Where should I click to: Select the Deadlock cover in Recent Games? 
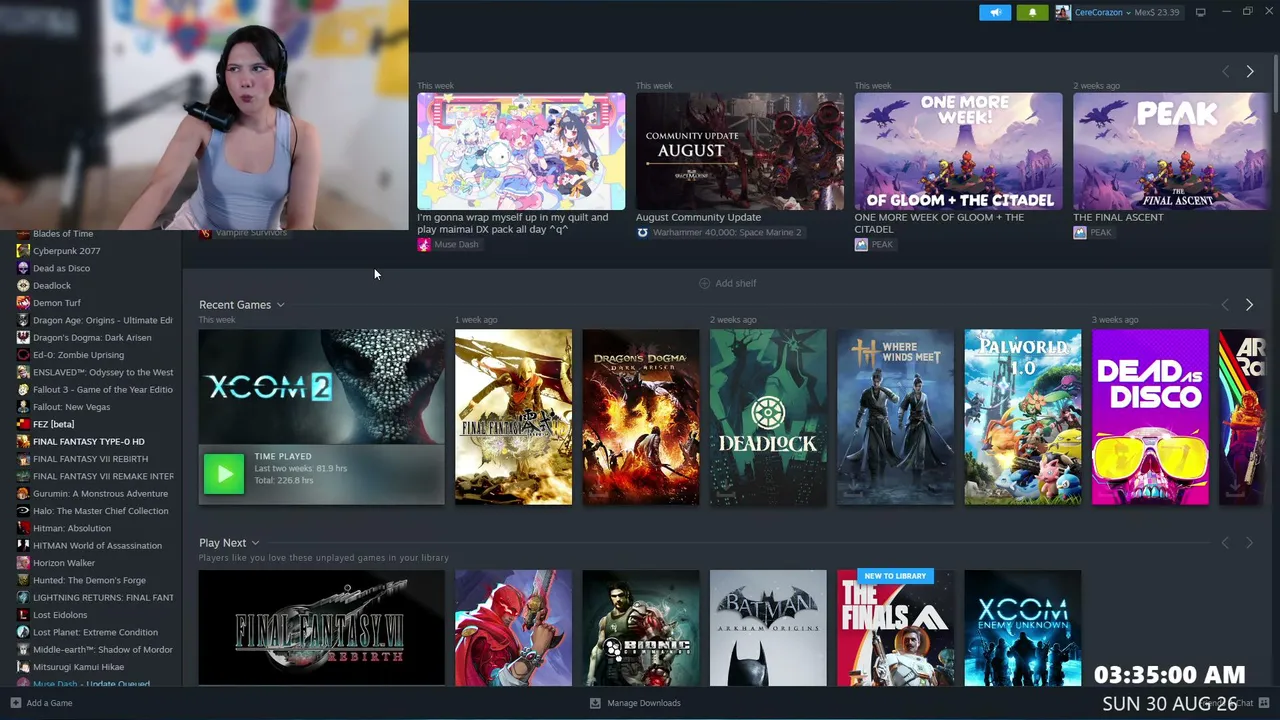click(x=768, y=417)
